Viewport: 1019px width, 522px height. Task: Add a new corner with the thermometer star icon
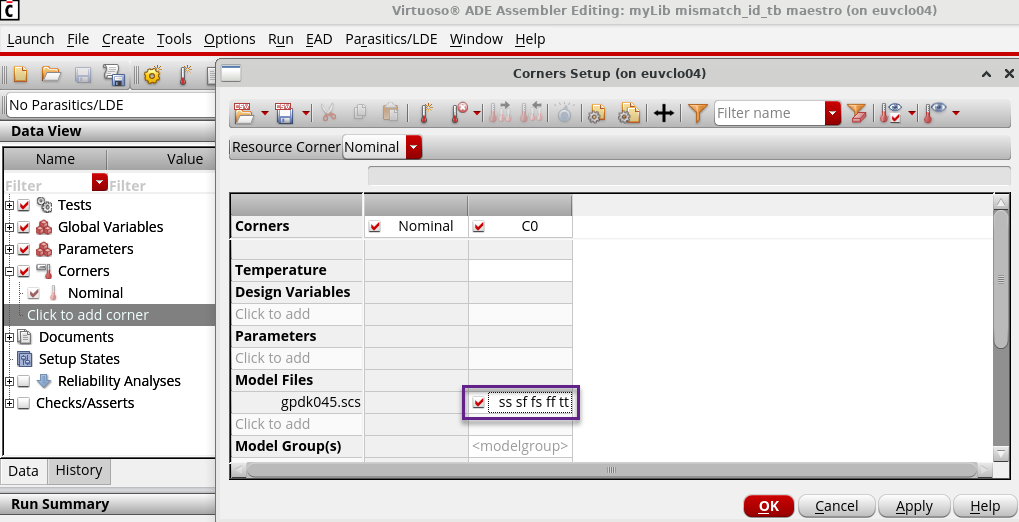pos(426,113)
